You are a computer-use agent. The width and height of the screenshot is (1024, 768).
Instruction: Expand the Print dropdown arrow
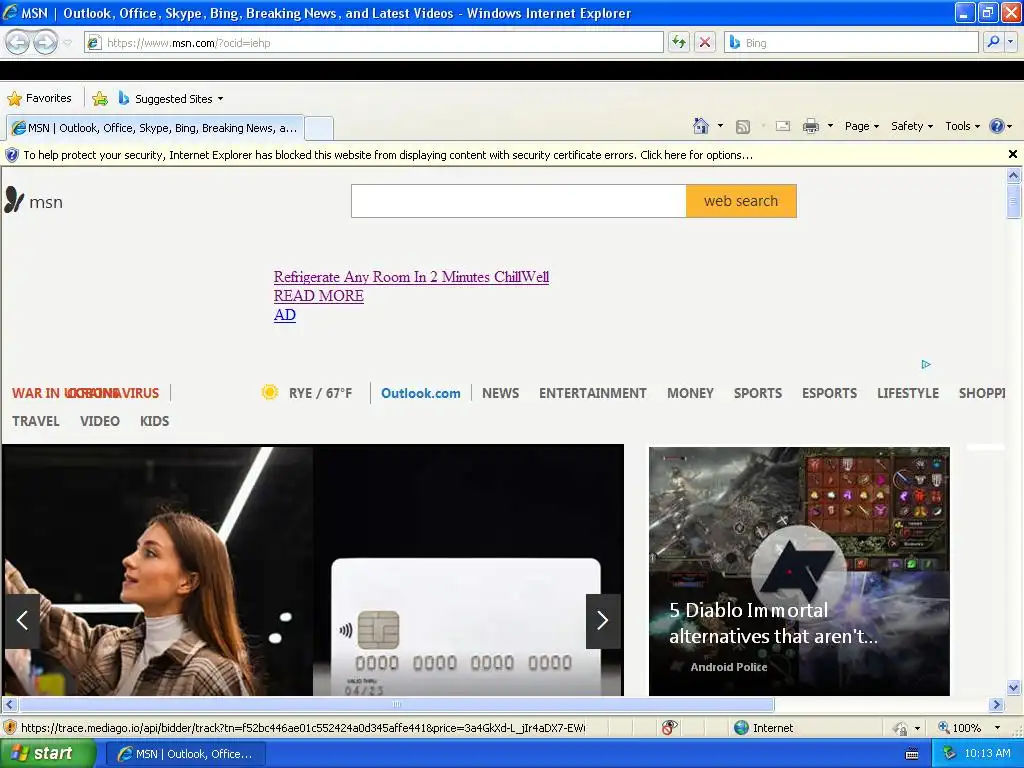click(830, 126)
